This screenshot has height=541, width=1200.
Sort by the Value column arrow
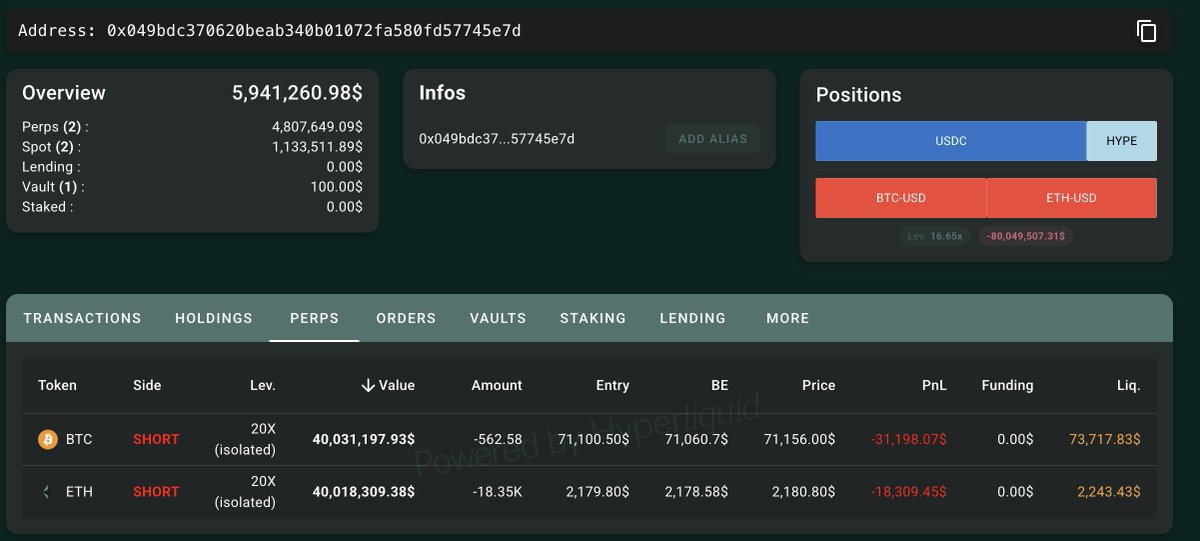click(x=368, y=385)
